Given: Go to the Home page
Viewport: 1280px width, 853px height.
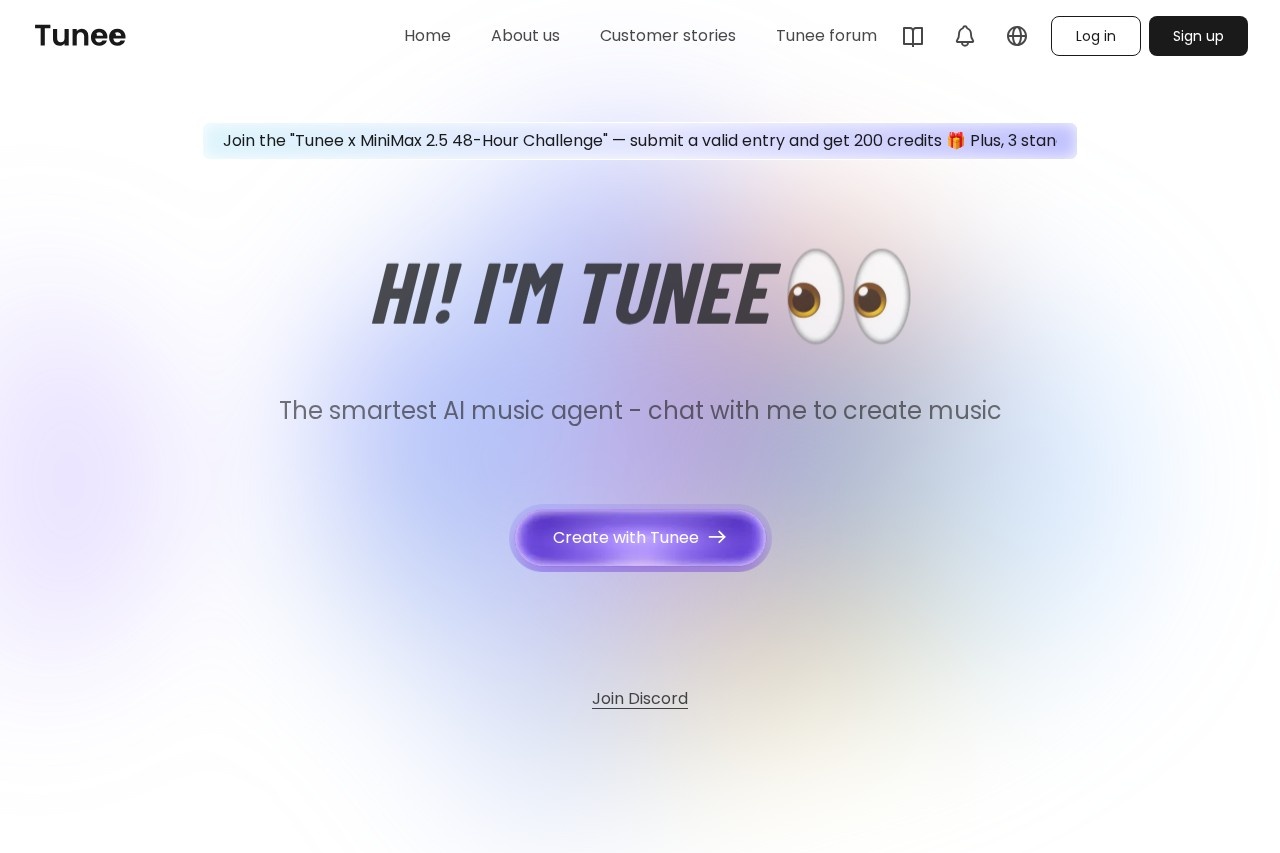Looking at the screenshot, I should 427,36.
